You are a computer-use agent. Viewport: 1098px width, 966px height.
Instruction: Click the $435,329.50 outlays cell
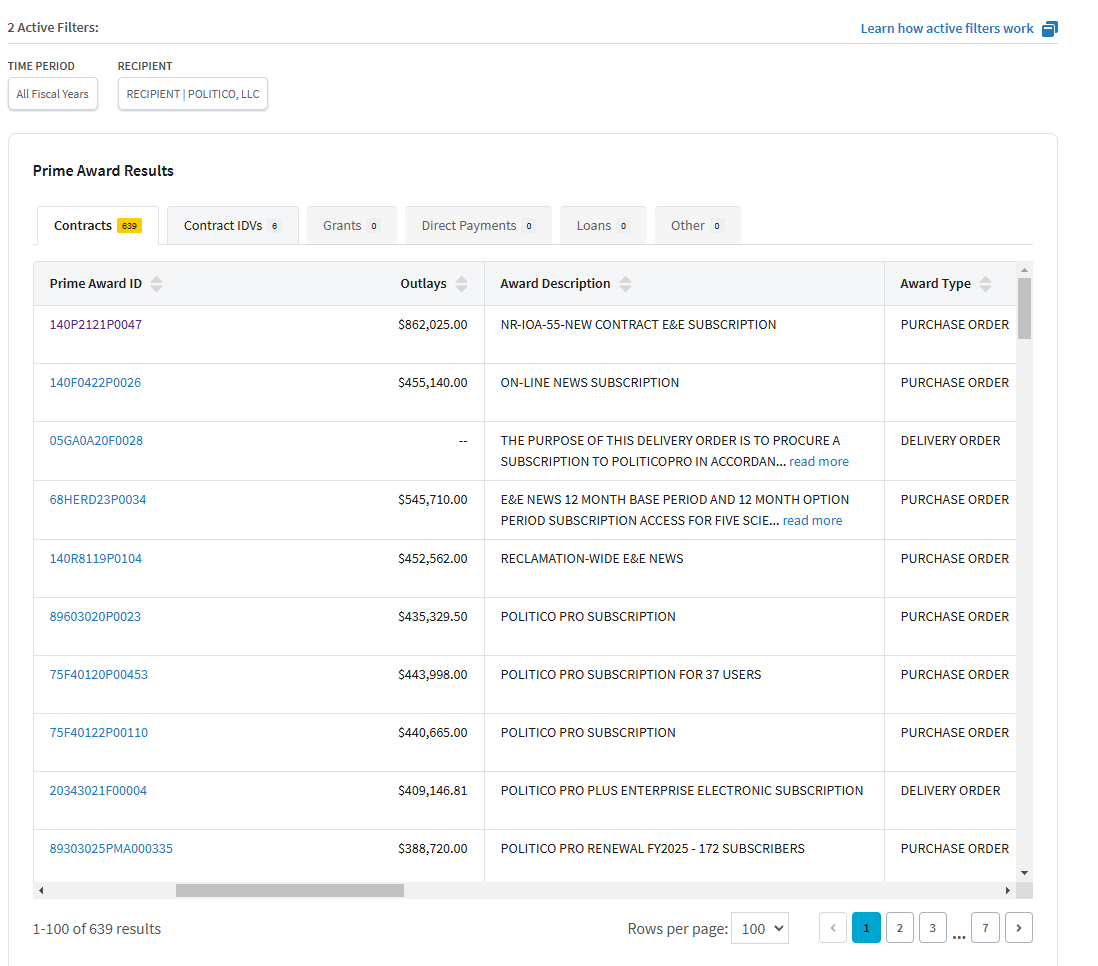pyautogui.click(x=433, y=616)
